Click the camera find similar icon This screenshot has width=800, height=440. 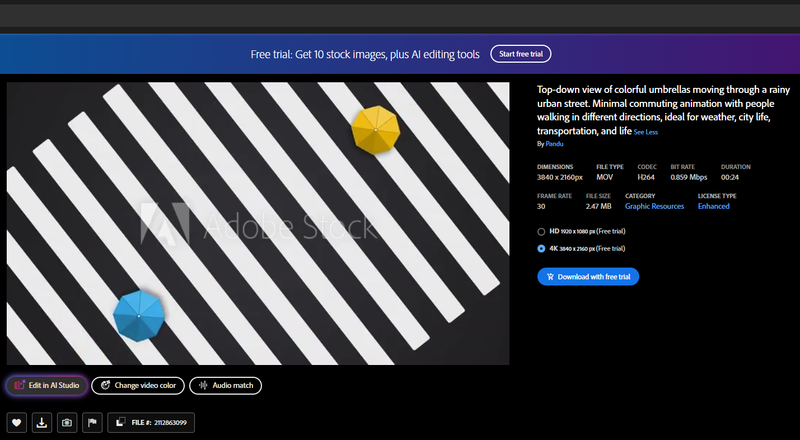point(67,423)
